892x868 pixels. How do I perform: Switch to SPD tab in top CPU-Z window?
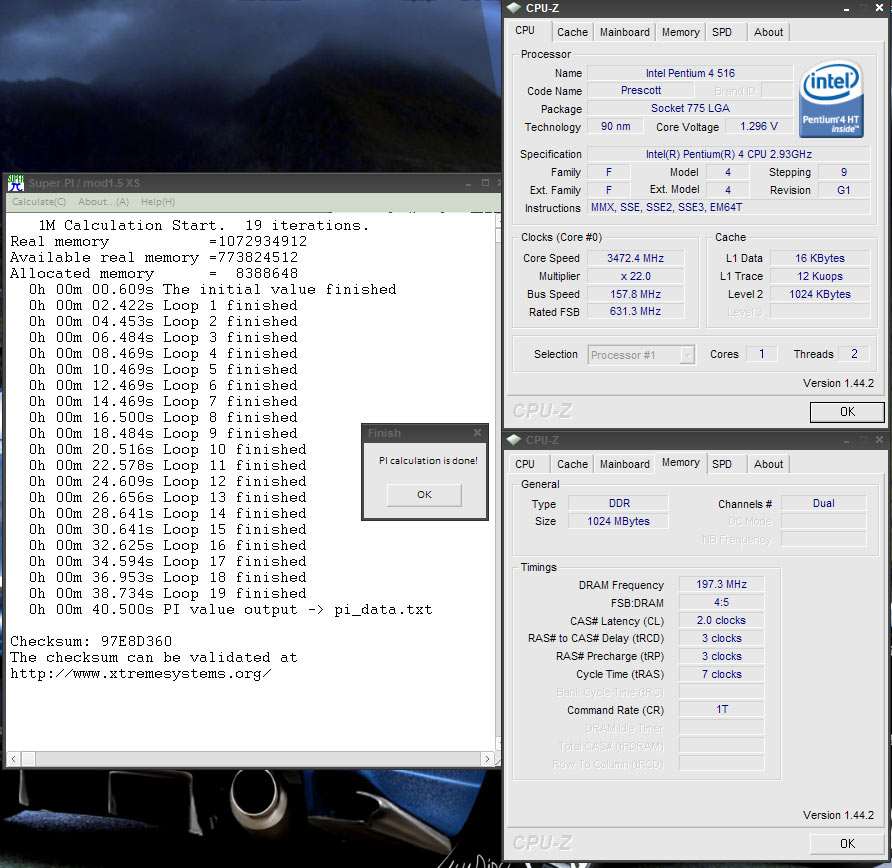pos(722,32)
